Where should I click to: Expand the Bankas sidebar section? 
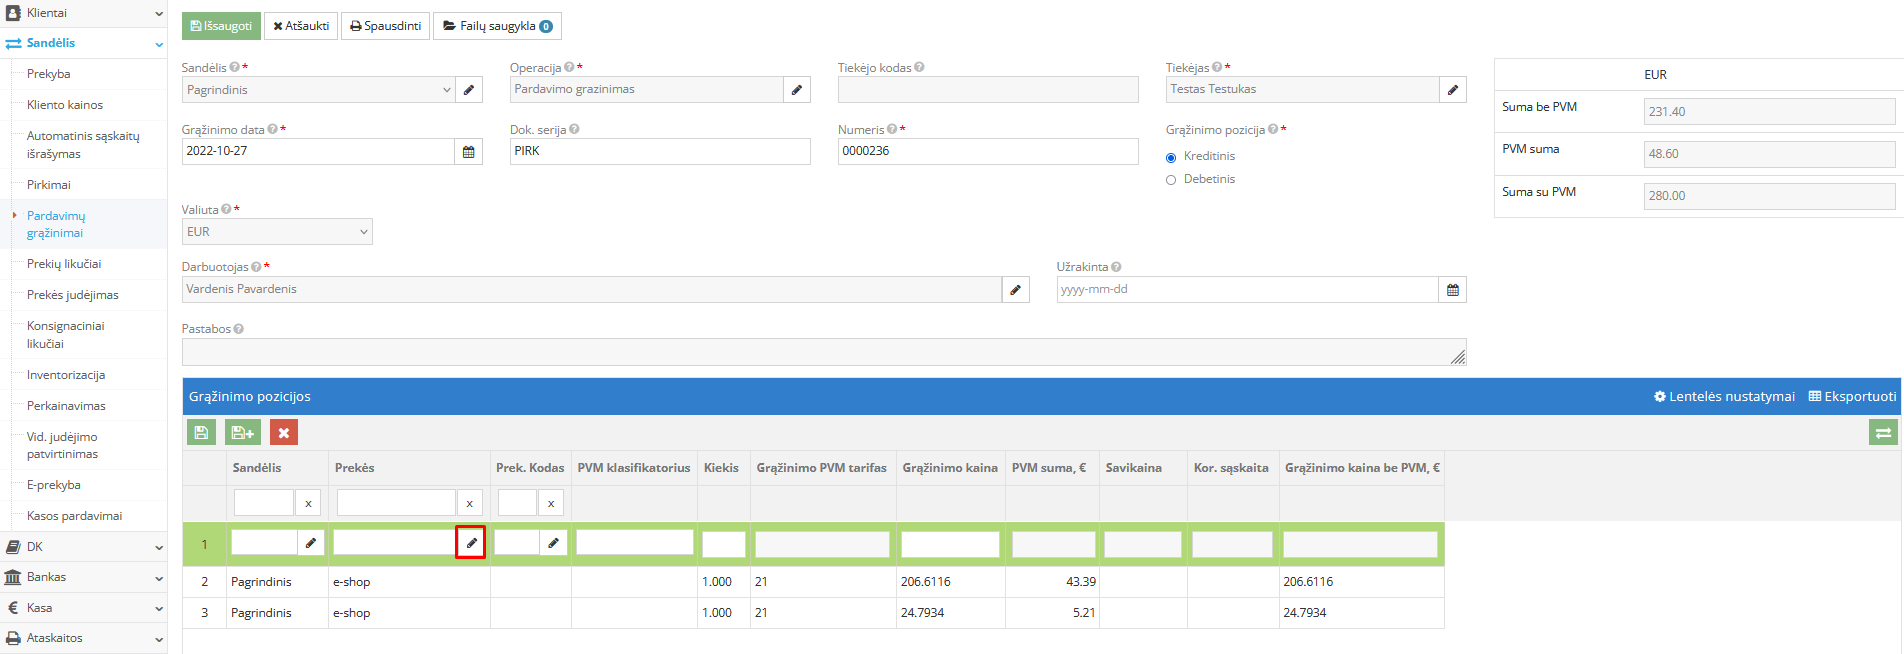[83, 577]
